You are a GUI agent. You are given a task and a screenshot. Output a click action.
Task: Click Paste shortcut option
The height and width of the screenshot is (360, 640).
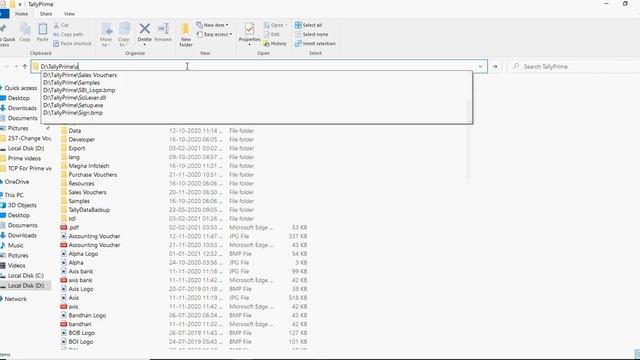pyautogui.click(x=72, y=43)
